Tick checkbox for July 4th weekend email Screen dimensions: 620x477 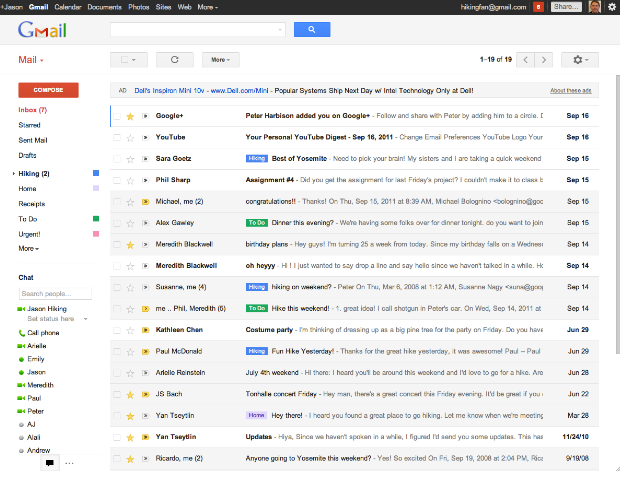pyautogui.click(x=117, y=373)
